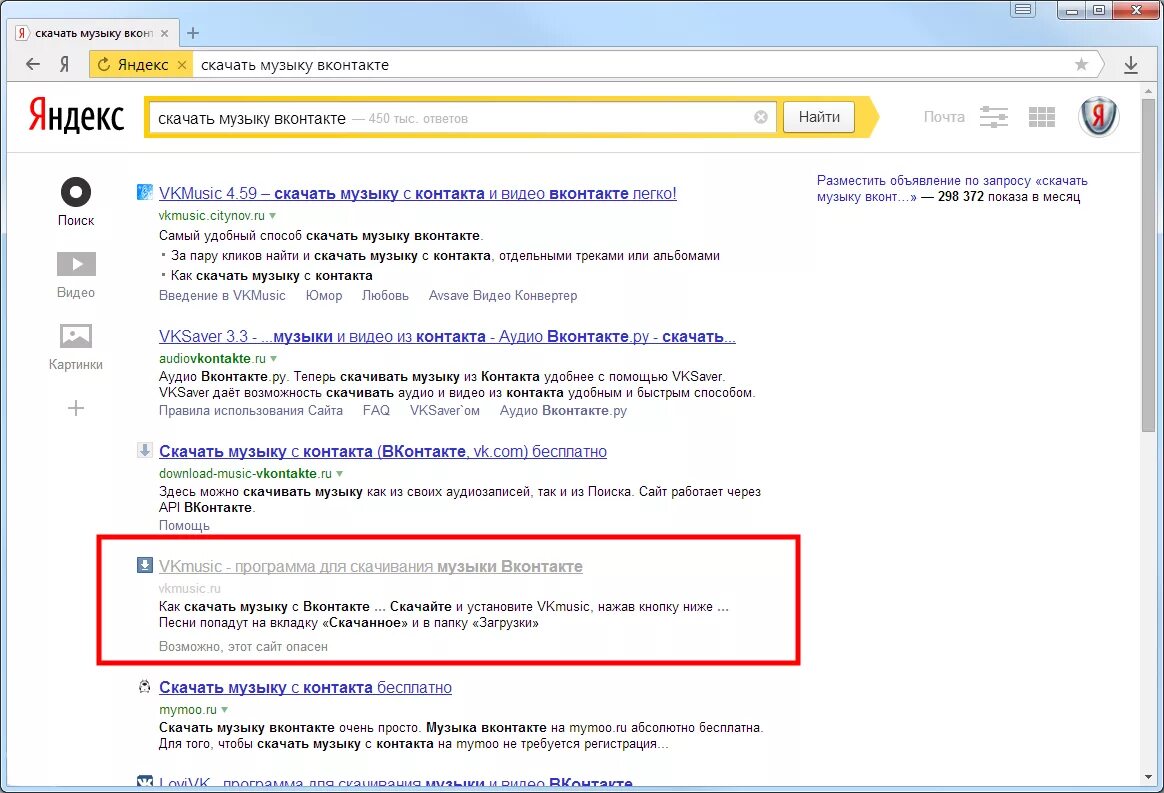Expand dropdown next to mymoo.ru

225,710
